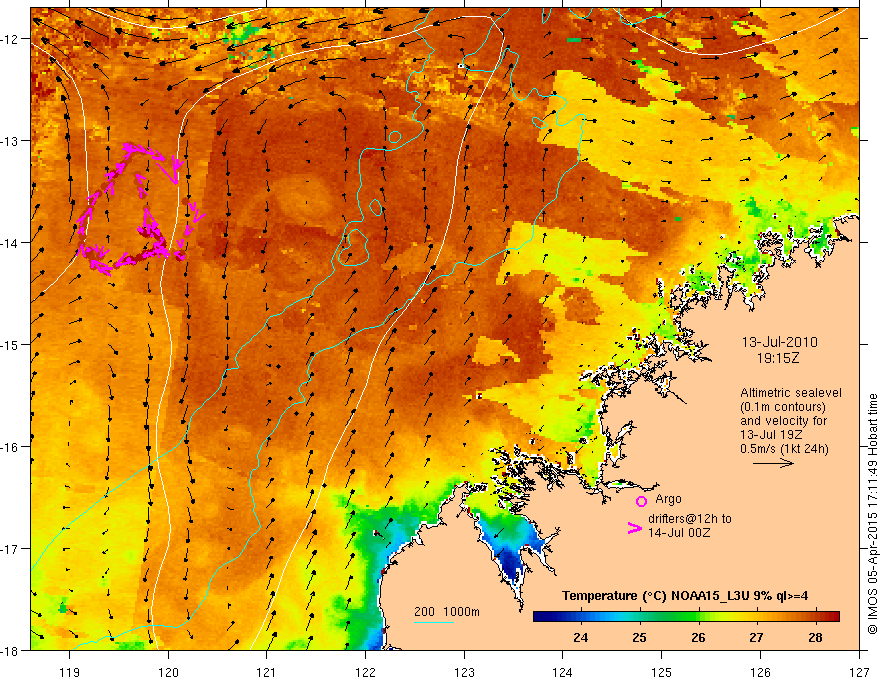Viewport: 880px width, 680px height.
Task: Click the colorbar tick label "26"
Action: coord(698,638)
